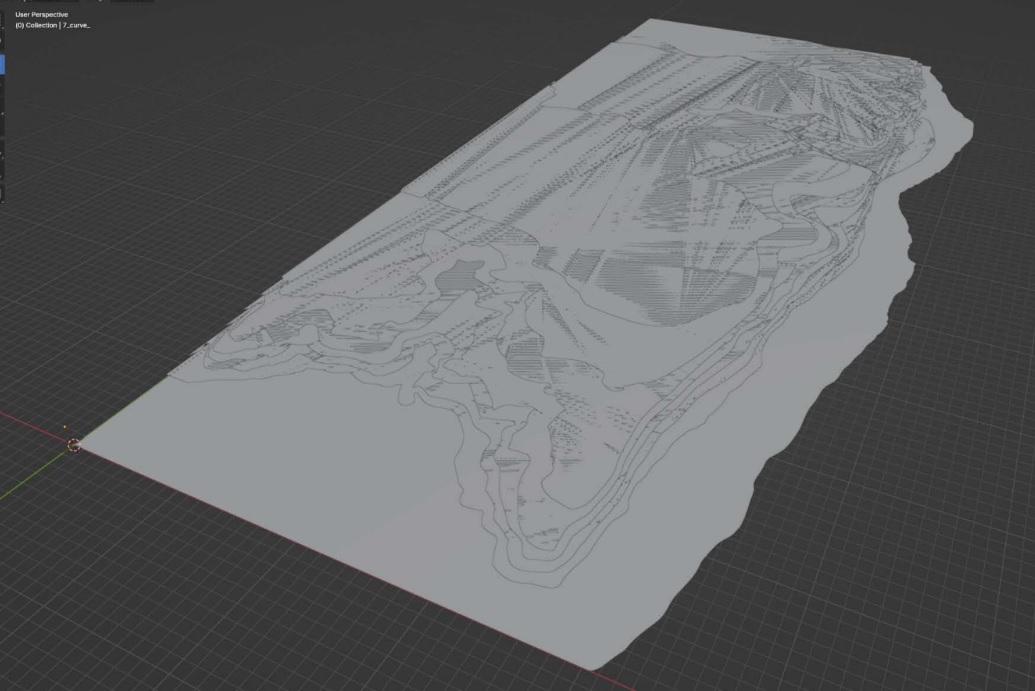Click the 3D cursor at the world origin
Screen dimensions: 1035x691
74,445
